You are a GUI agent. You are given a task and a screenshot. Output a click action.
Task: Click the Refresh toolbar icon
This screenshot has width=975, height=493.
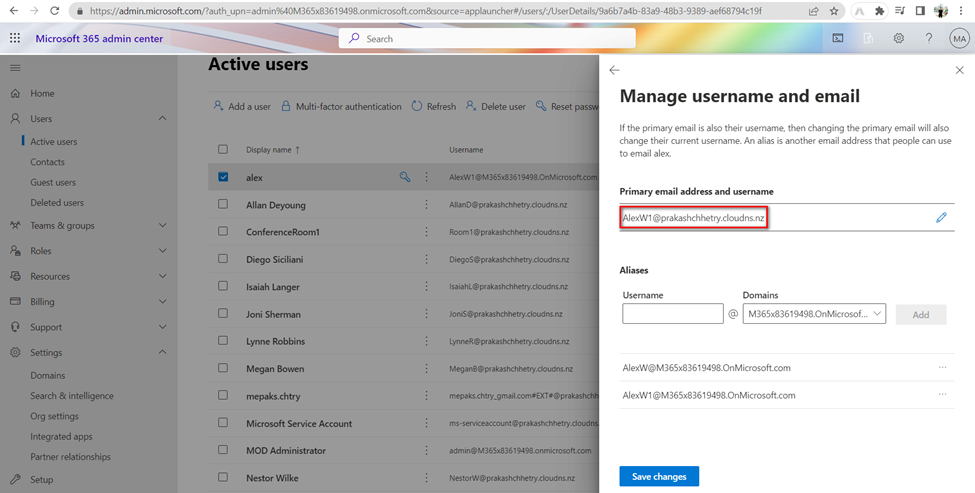pos(417,106)
